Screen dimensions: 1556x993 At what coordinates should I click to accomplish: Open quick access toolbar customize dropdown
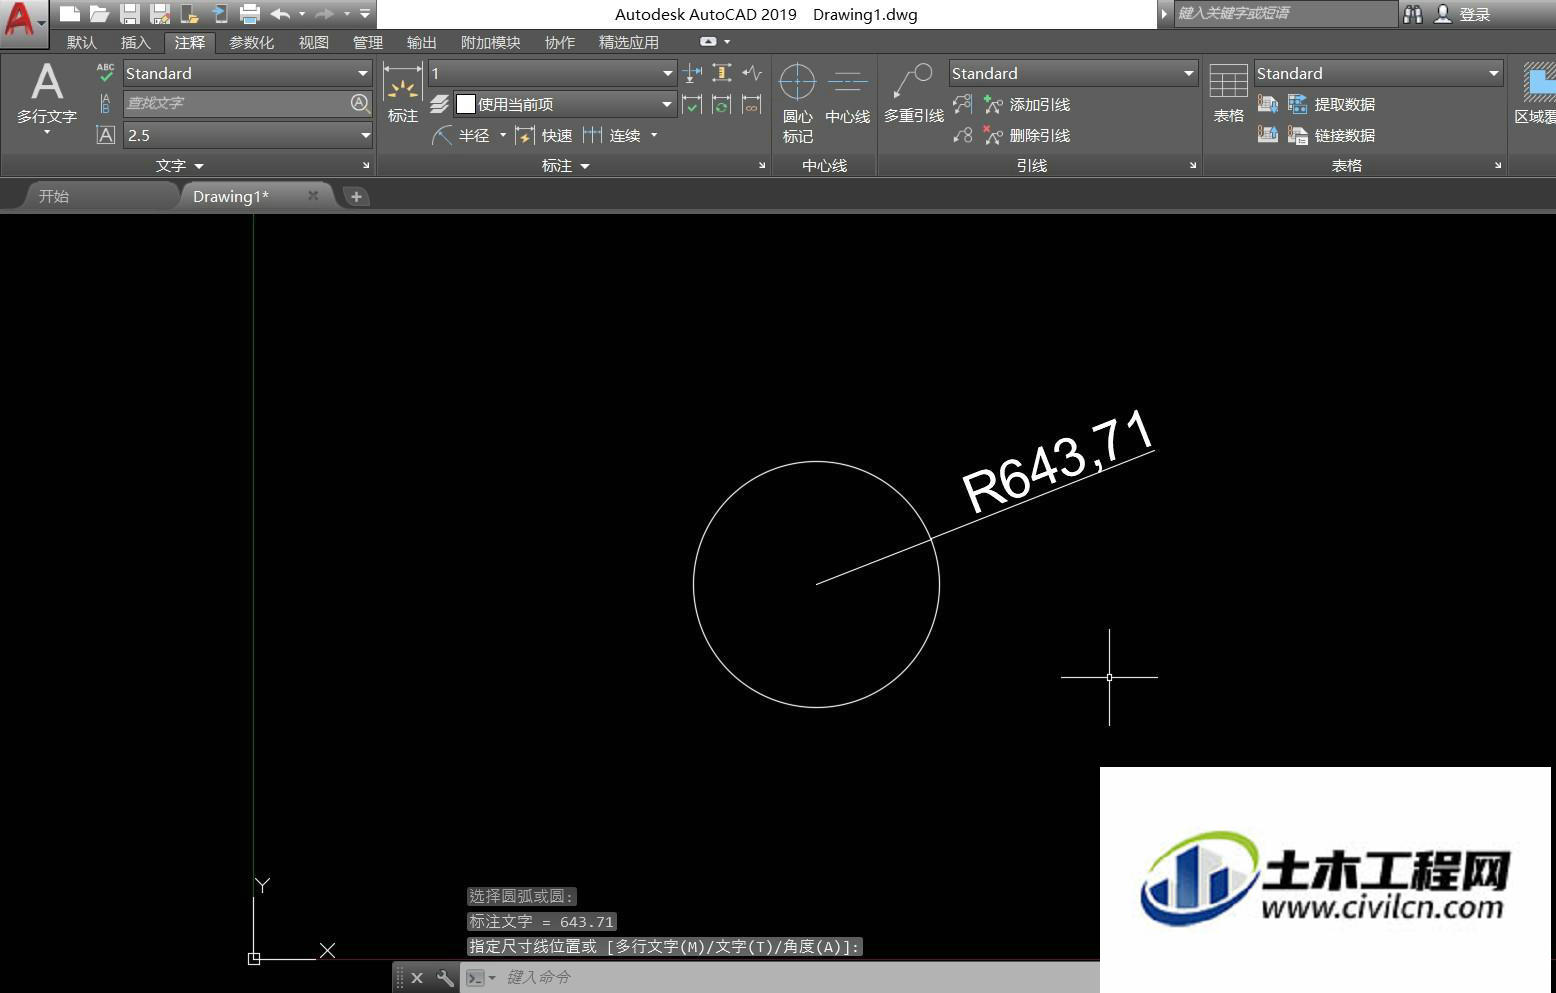[x=365, y=14]
